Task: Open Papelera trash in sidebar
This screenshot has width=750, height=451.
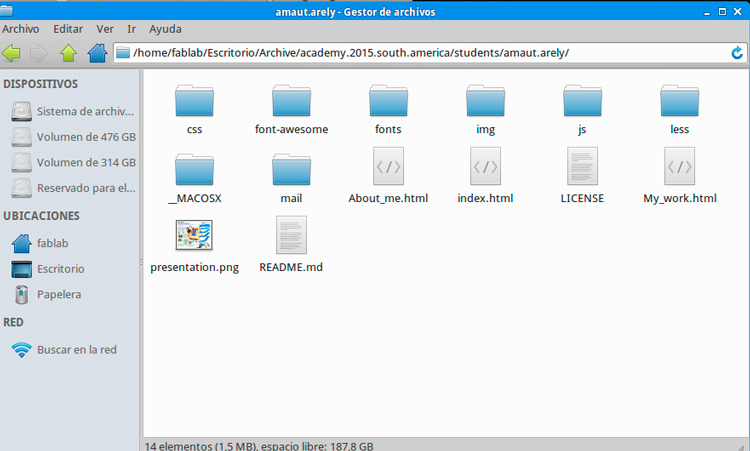Action: click(x=46, y=294)
